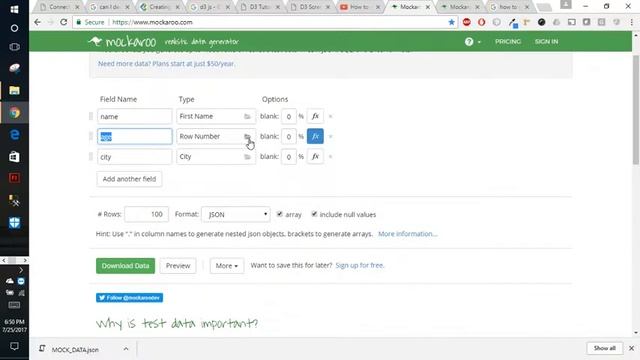Screen dimensions: 640x360
Task: Toggle include null values checkbox
Action: coord(314,214)
